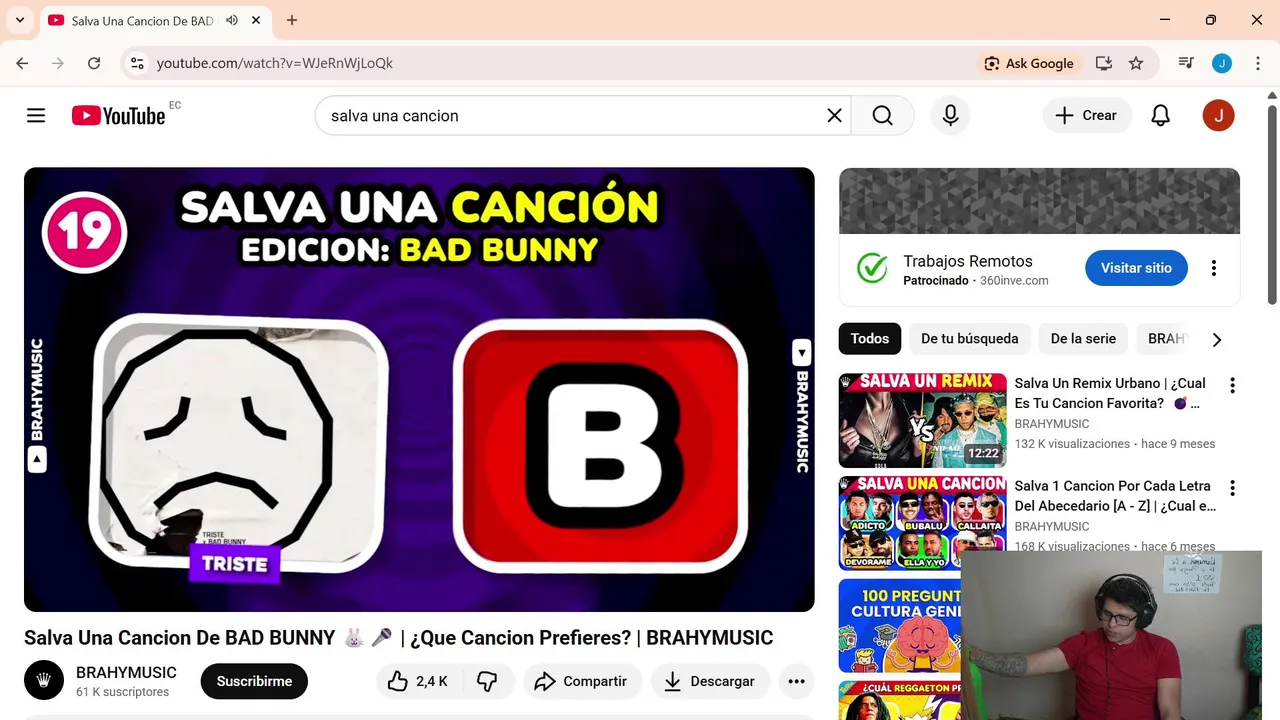Click the Chrome address bar URL
Screen dimensions: 1280x720
pyautogui.click(x=275, y=63)
